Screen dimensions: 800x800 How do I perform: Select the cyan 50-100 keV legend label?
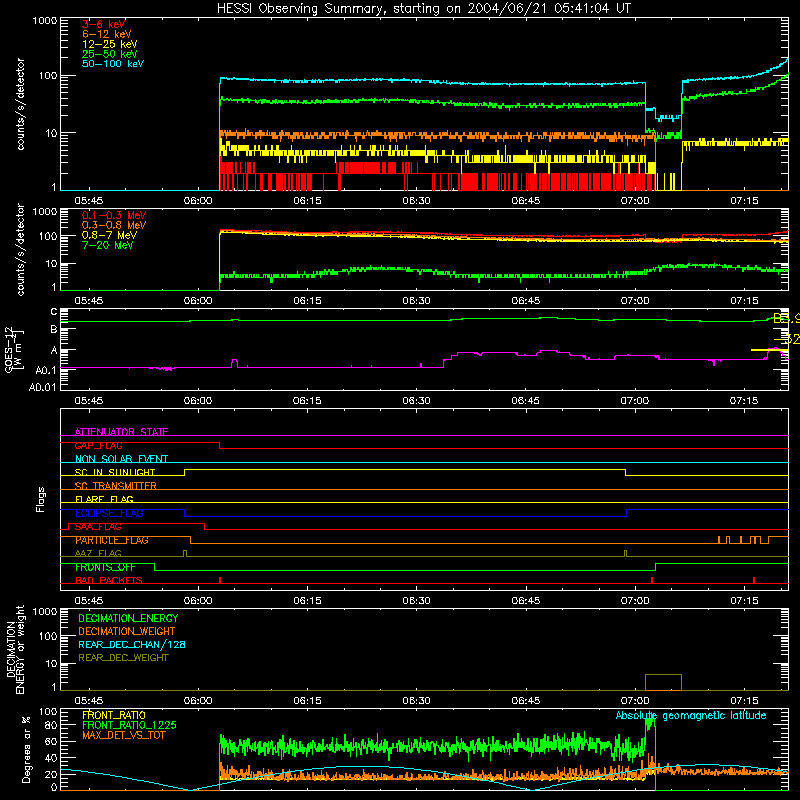[x=113, y=64]
